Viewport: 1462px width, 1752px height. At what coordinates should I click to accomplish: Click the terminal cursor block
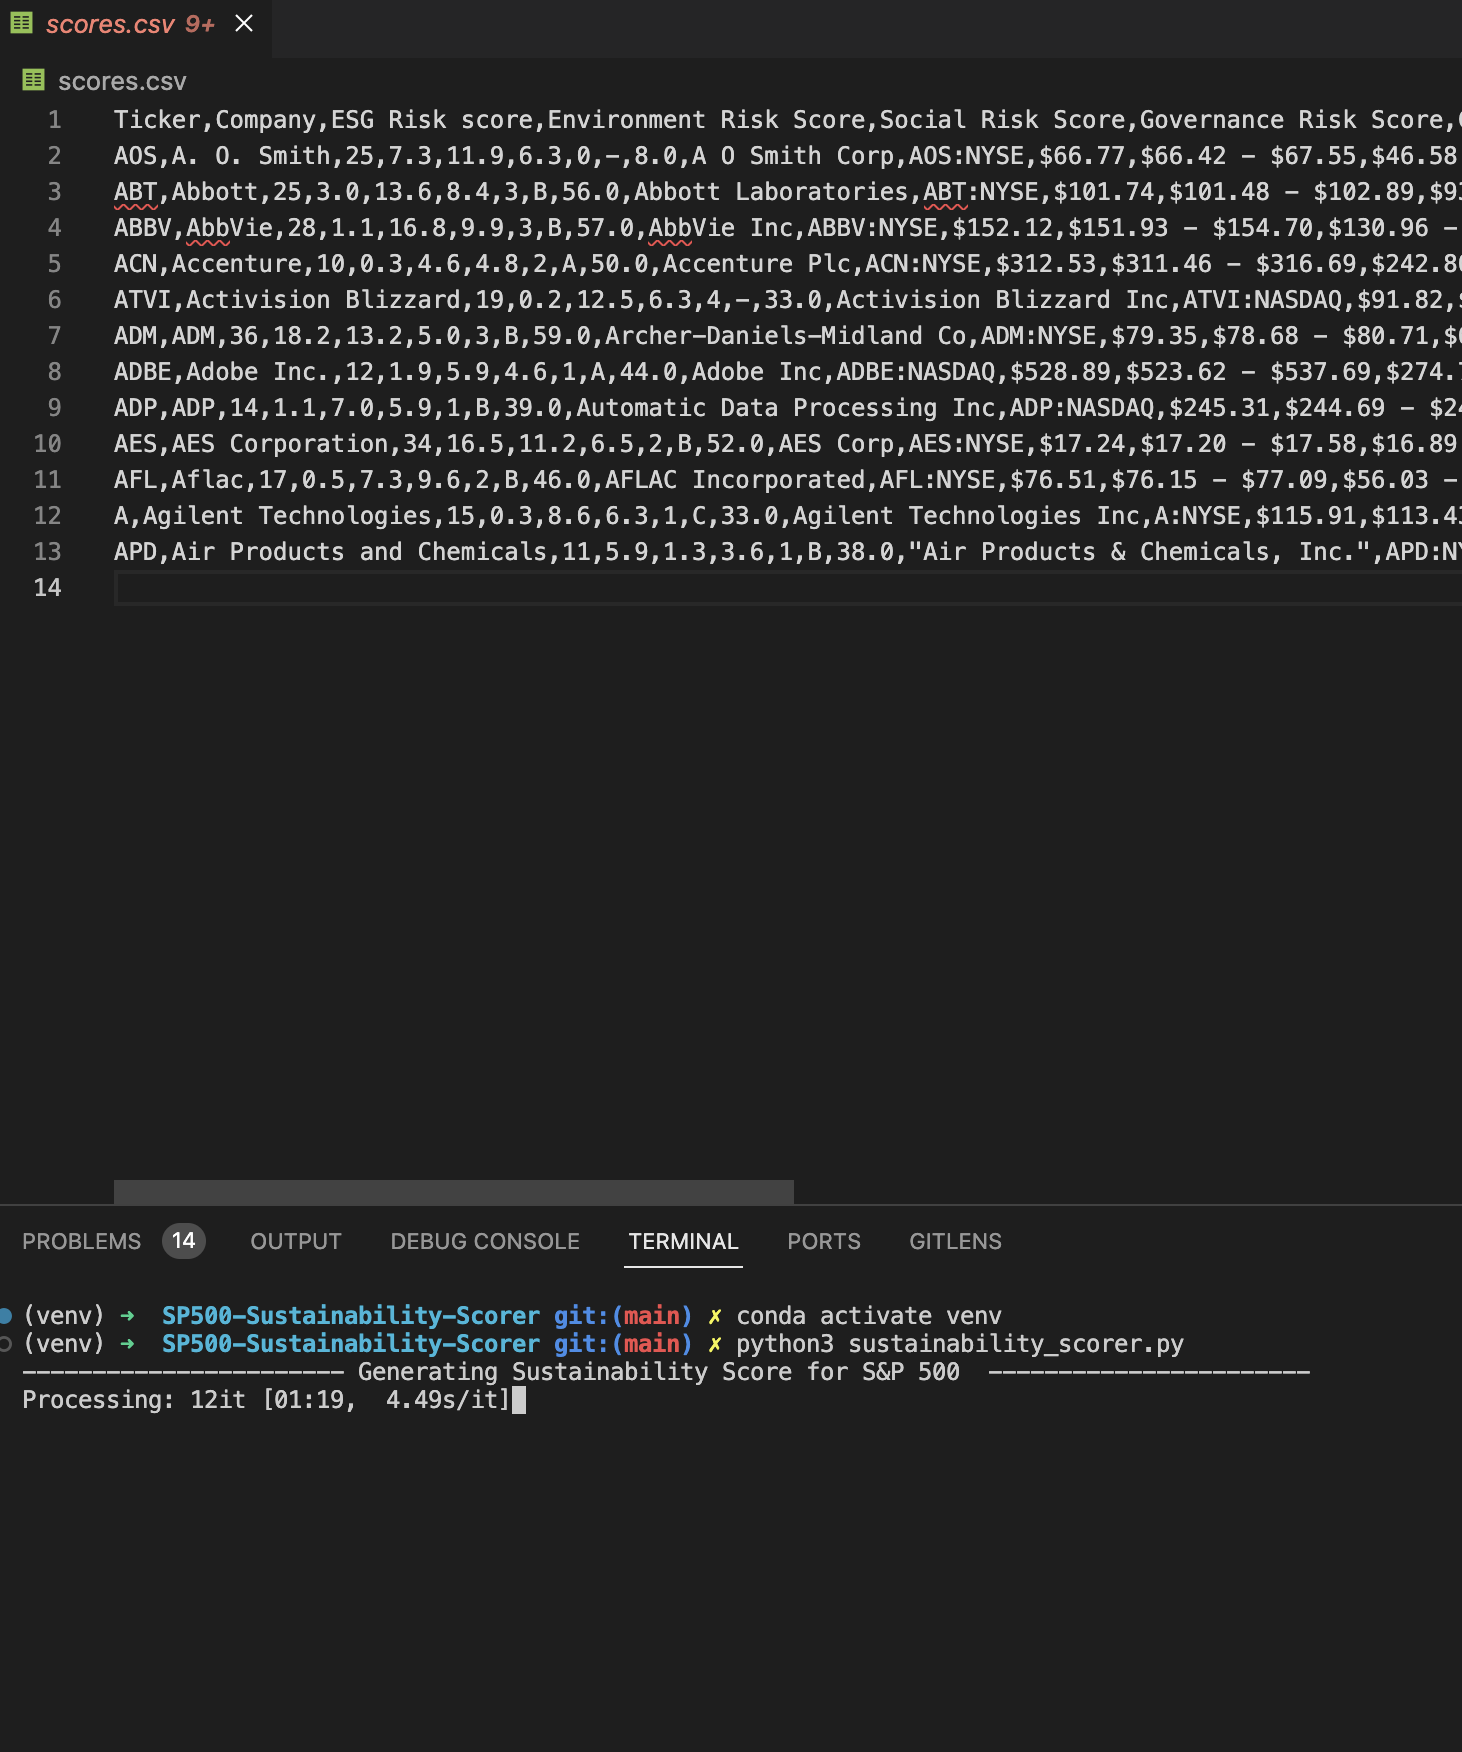tap(519, 1400)
